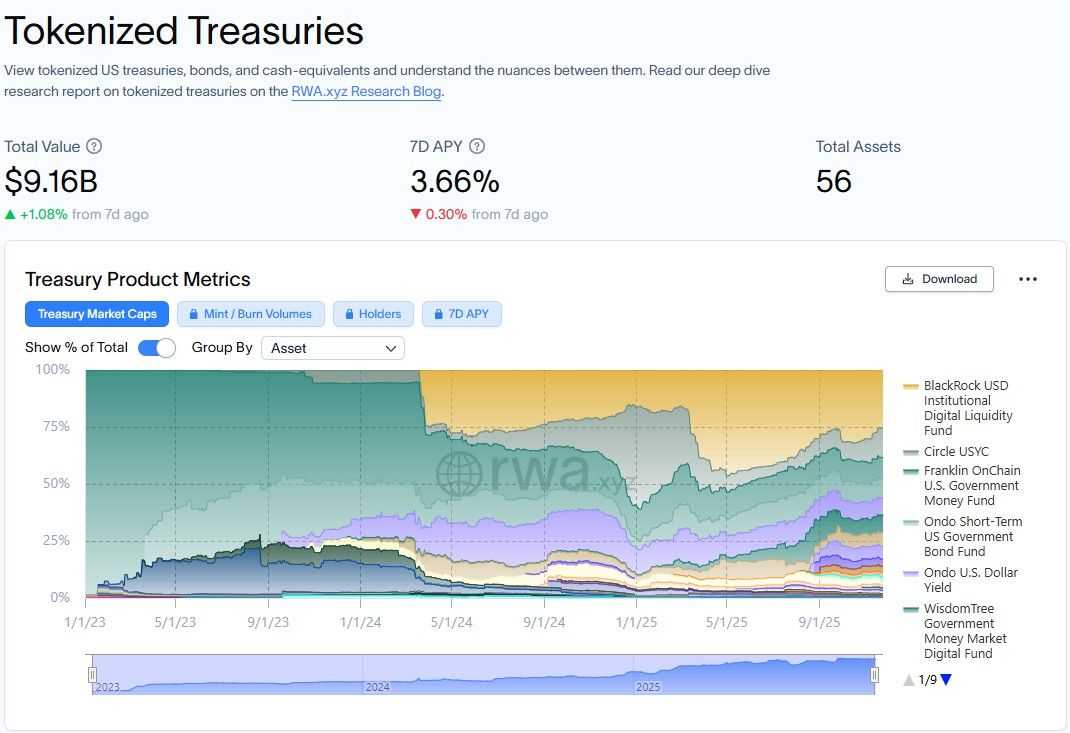Switch to the Holders tab

pyautogui.click(x=373, y=313)
